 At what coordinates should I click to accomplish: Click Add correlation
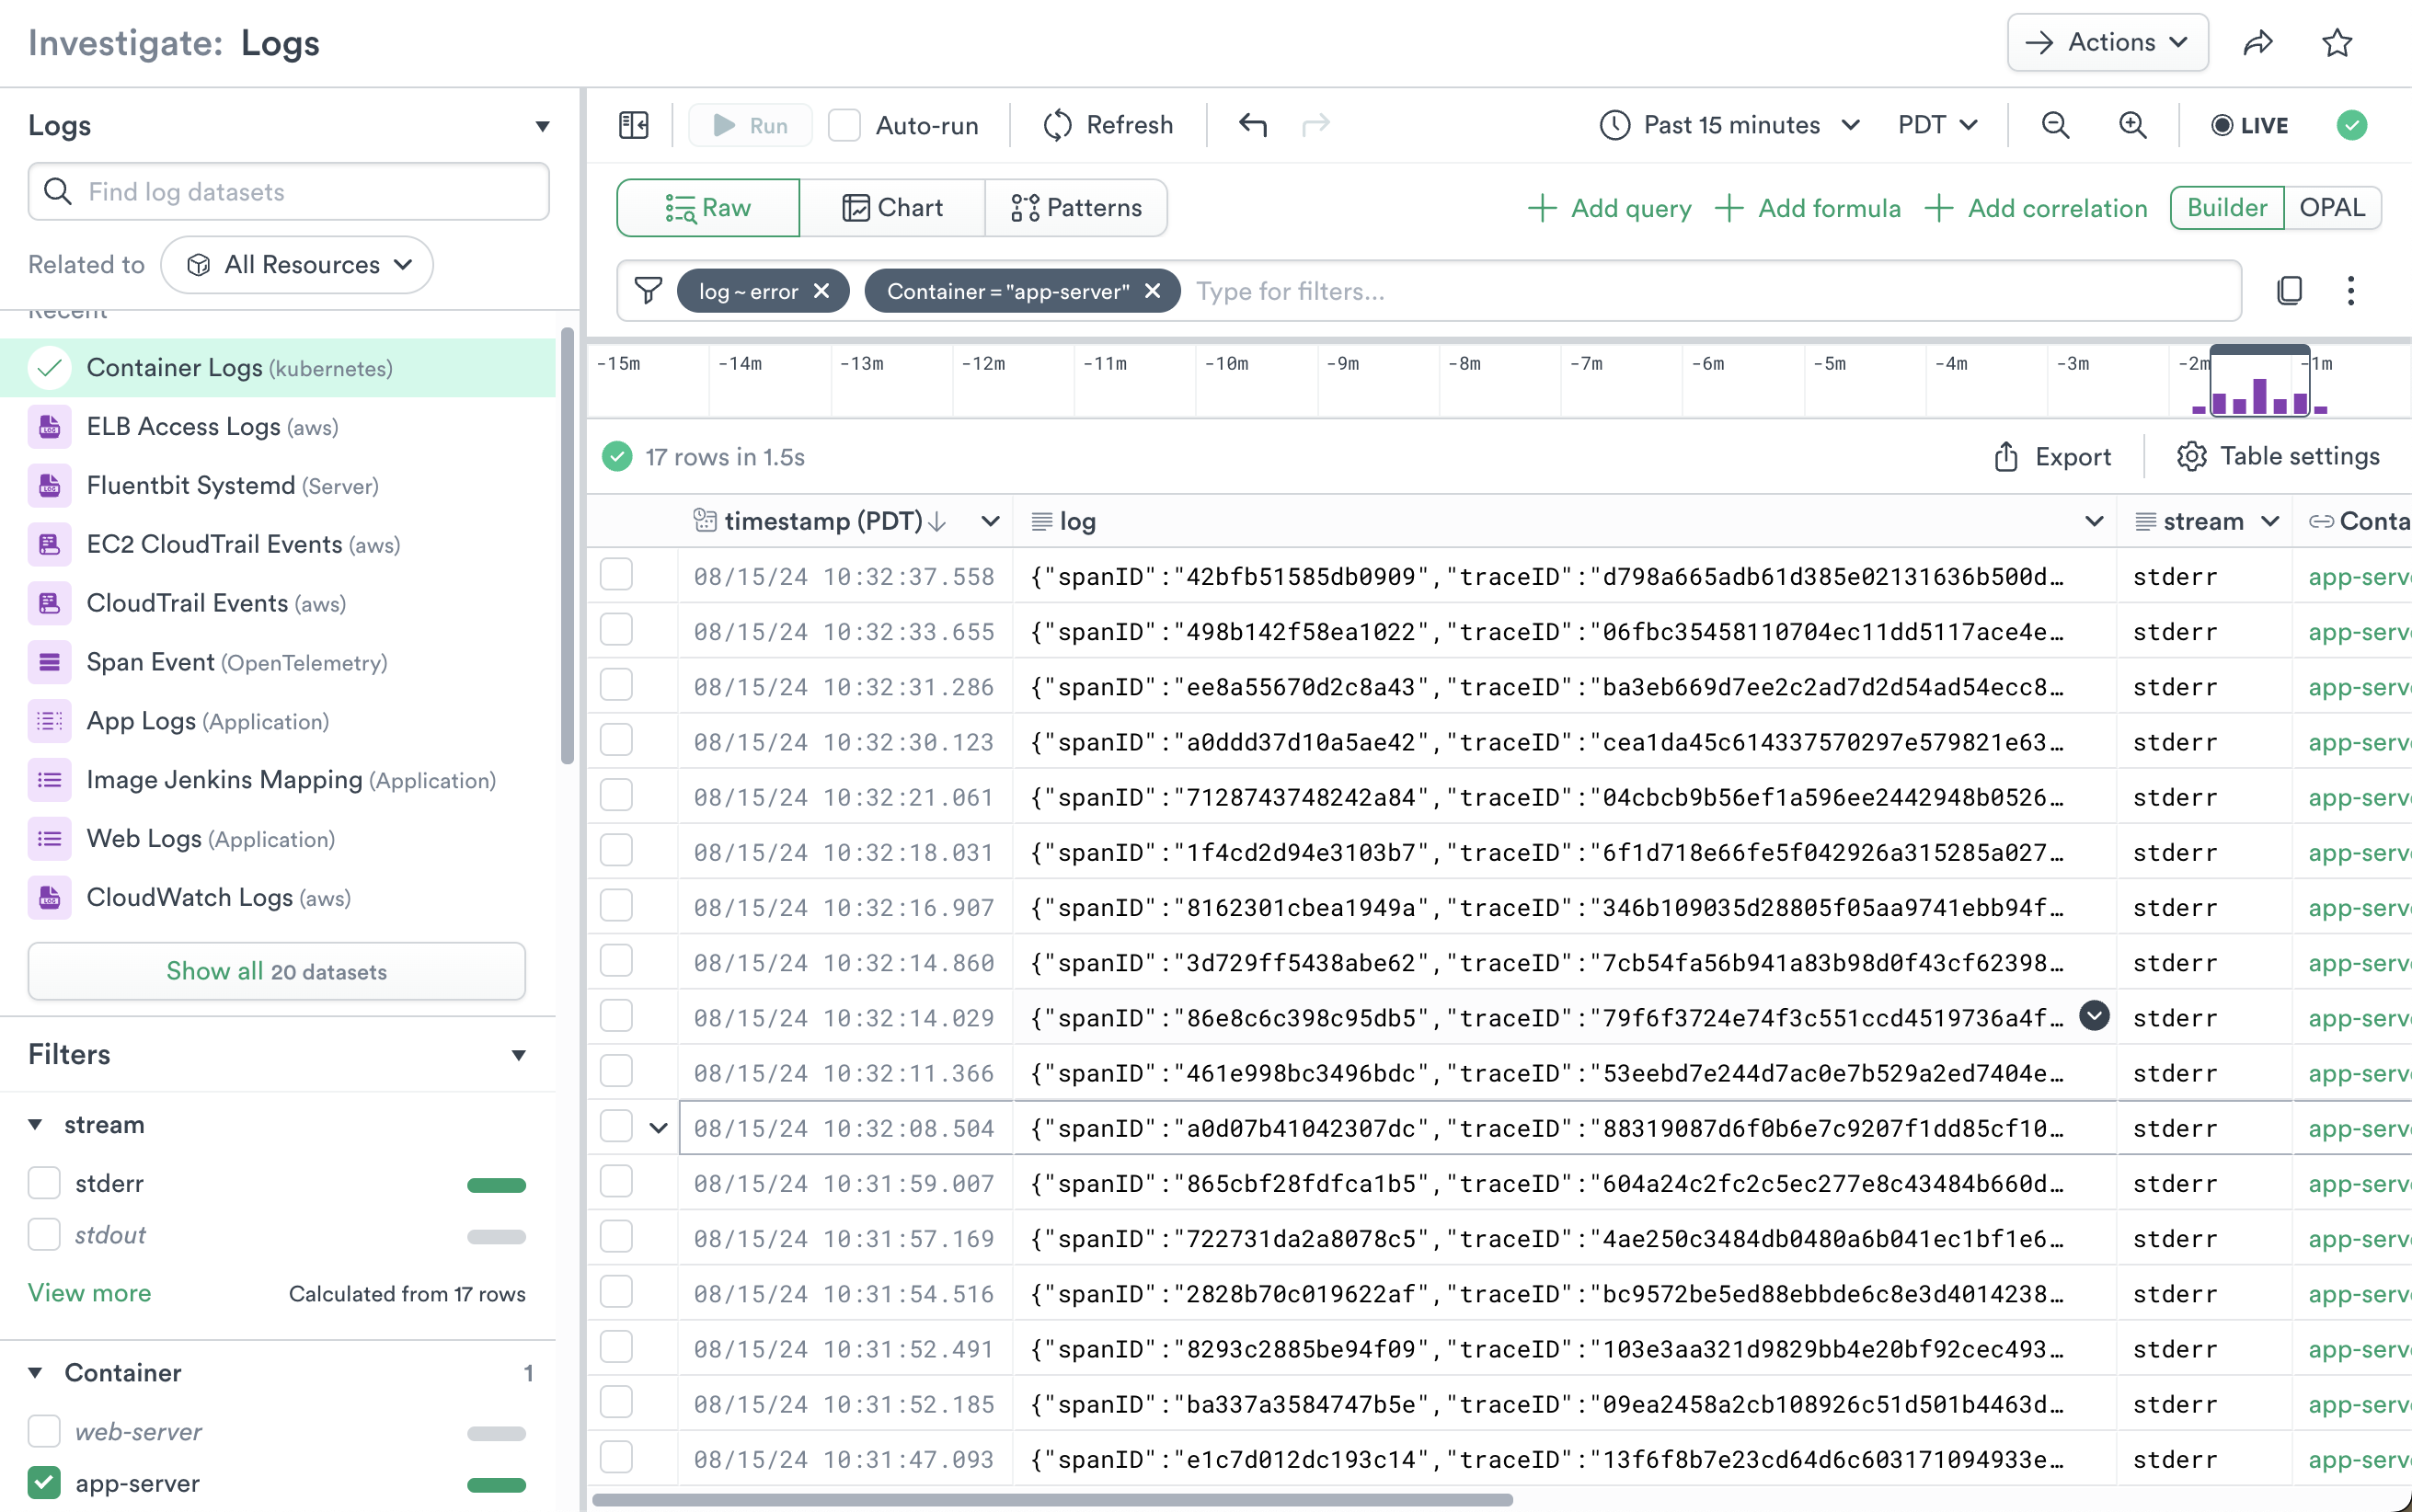pyautogui.click(x=2036, y=208)
